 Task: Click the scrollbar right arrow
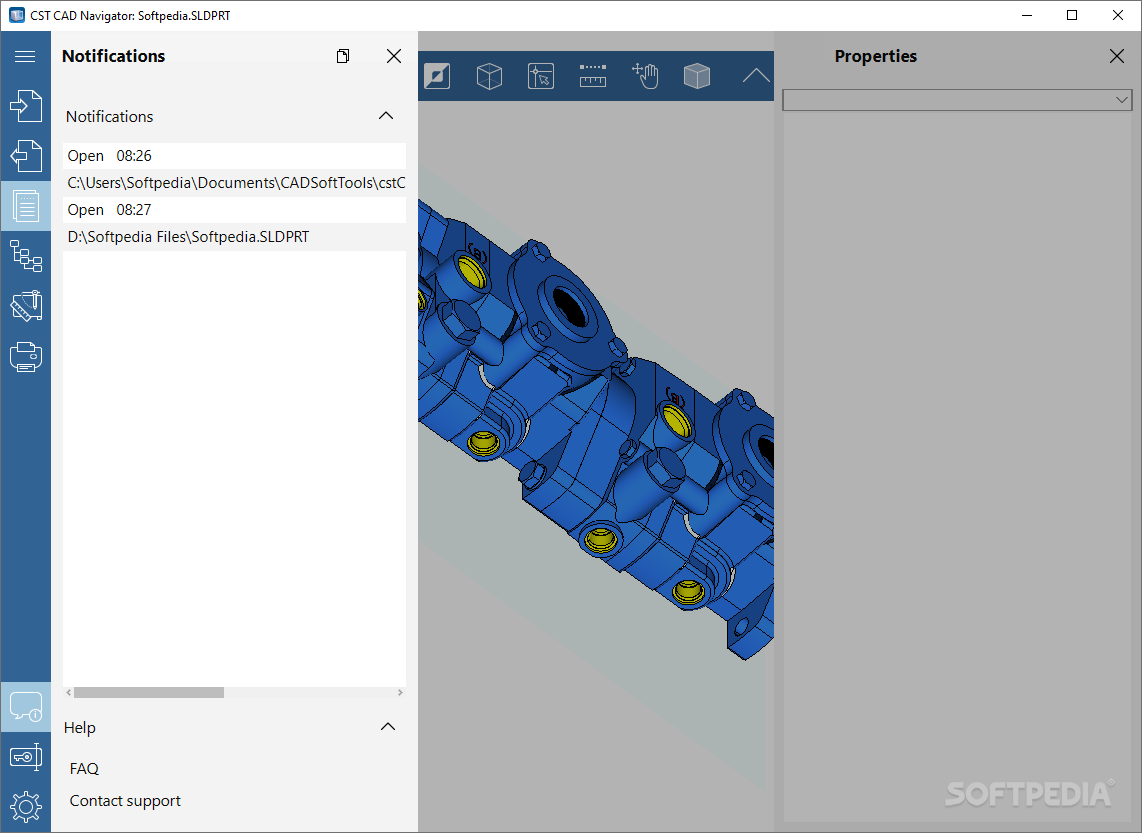400,692
